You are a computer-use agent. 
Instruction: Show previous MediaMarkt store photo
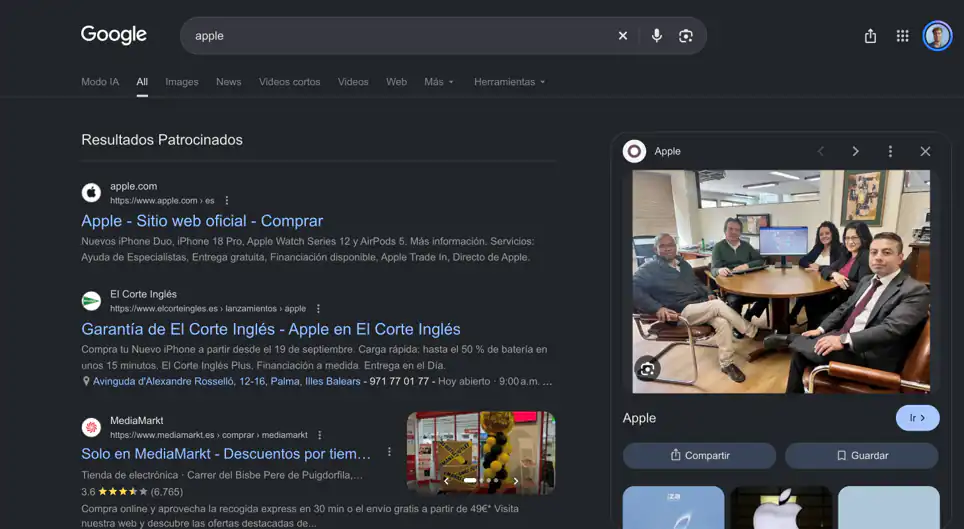pos(447,481)
